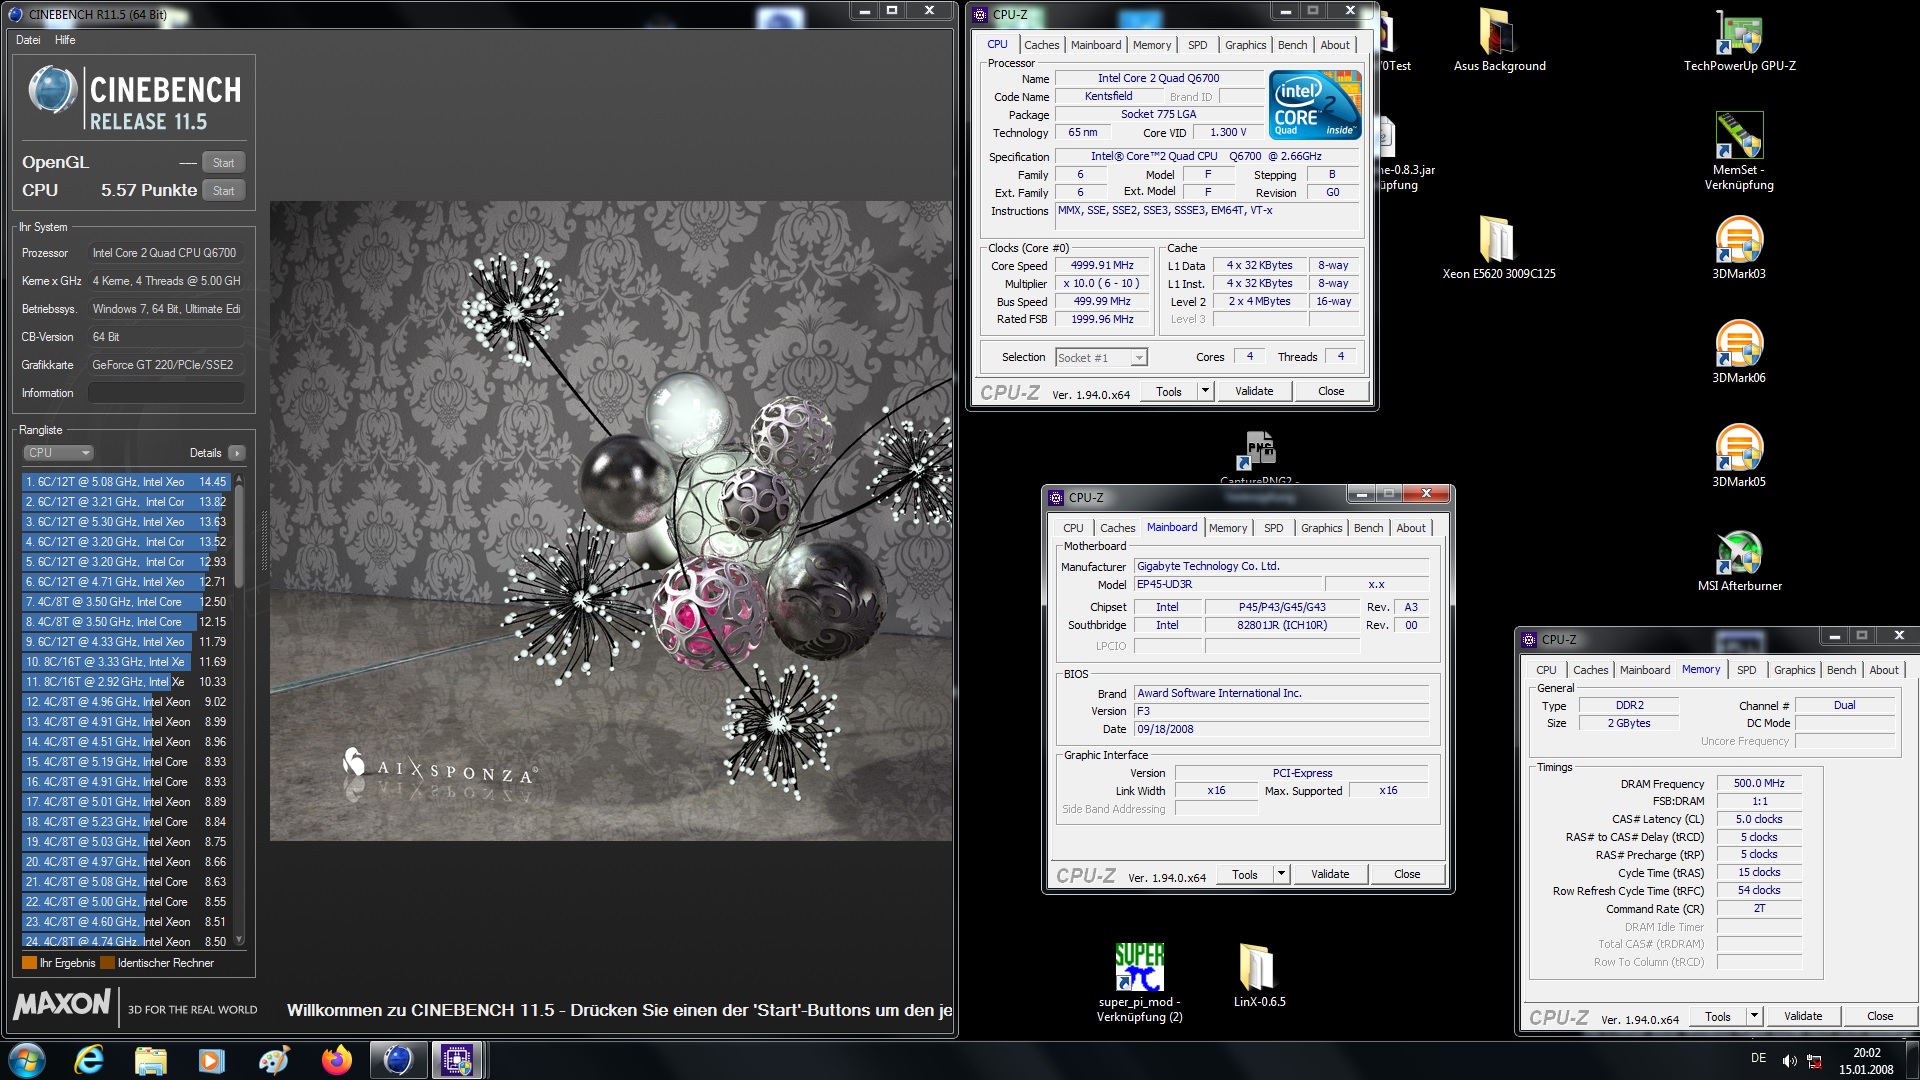Switch to Bench tab in top CPU-Z
The width and height of the screenshot is (1920, 1080).
(x=1292, y=45)
